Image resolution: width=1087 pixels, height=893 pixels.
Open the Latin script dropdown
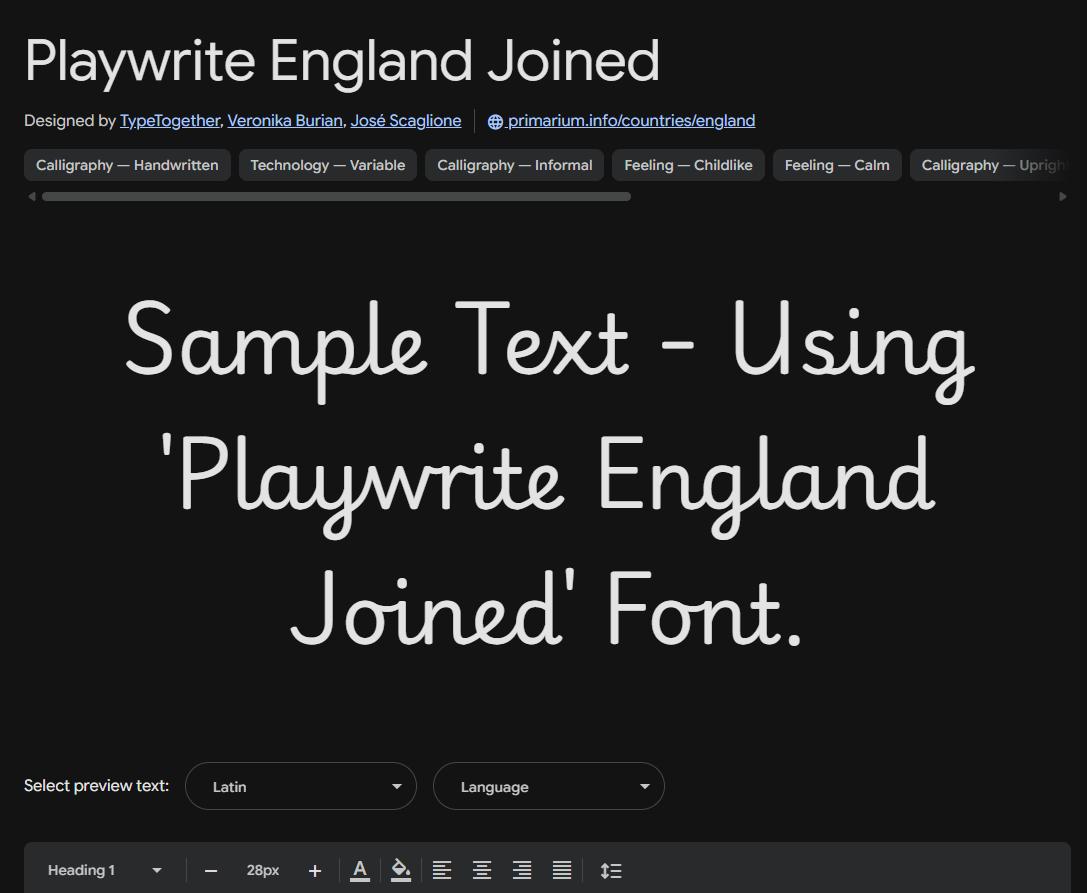click(301, 786)
